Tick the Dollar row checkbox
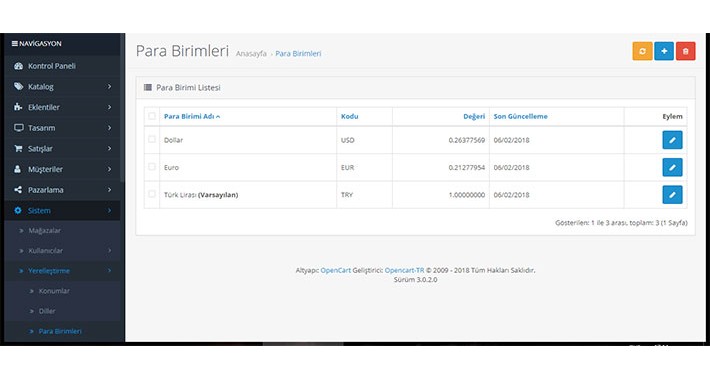 [x=152, y=139]
